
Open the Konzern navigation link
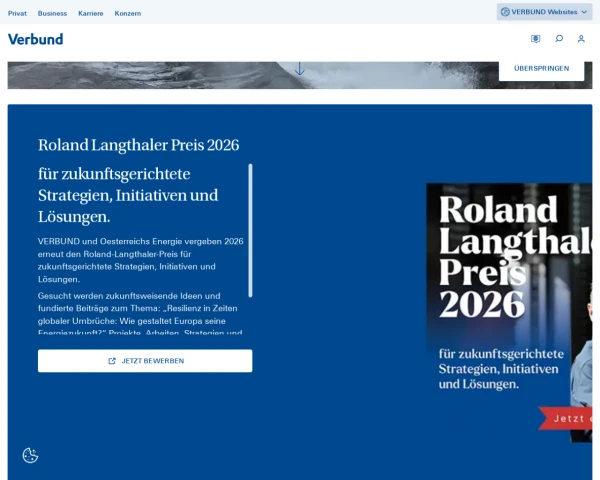click(x=128, y=13)
